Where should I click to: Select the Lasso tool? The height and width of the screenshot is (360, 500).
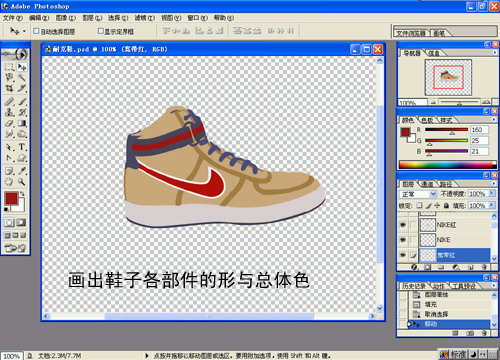9,78
